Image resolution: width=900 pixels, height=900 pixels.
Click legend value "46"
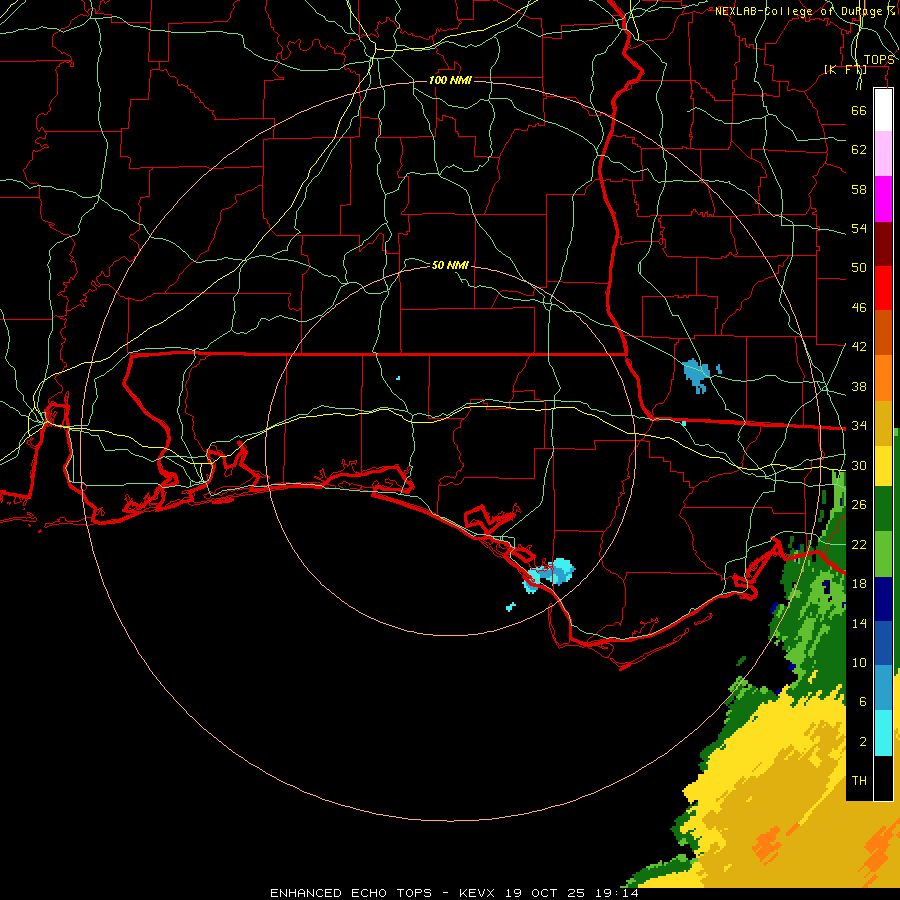click(x=859, y=308)
